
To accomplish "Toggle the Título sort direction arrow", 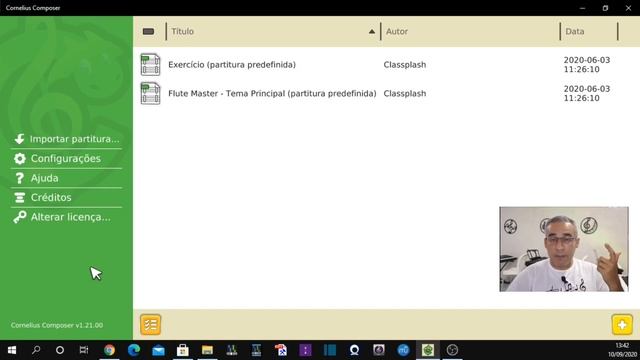I will point(372,31).
